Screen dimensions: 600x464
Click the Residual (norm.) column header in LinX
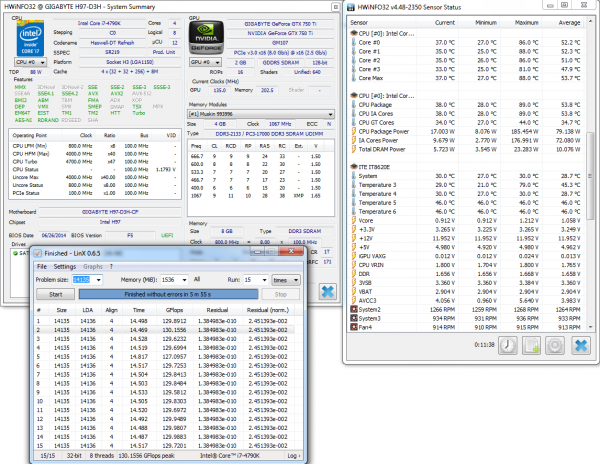click(x=267, y=310)
